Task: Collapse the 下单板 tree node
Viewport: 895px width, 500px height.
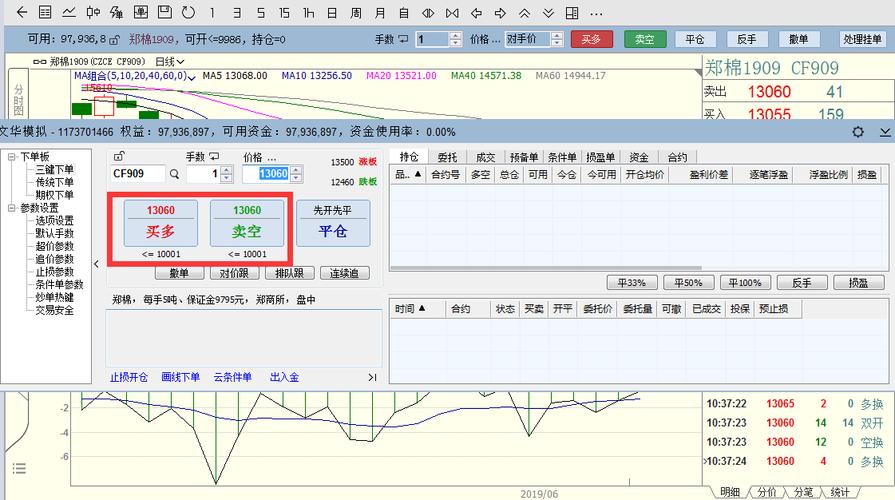Action: (x=11, y=156)
